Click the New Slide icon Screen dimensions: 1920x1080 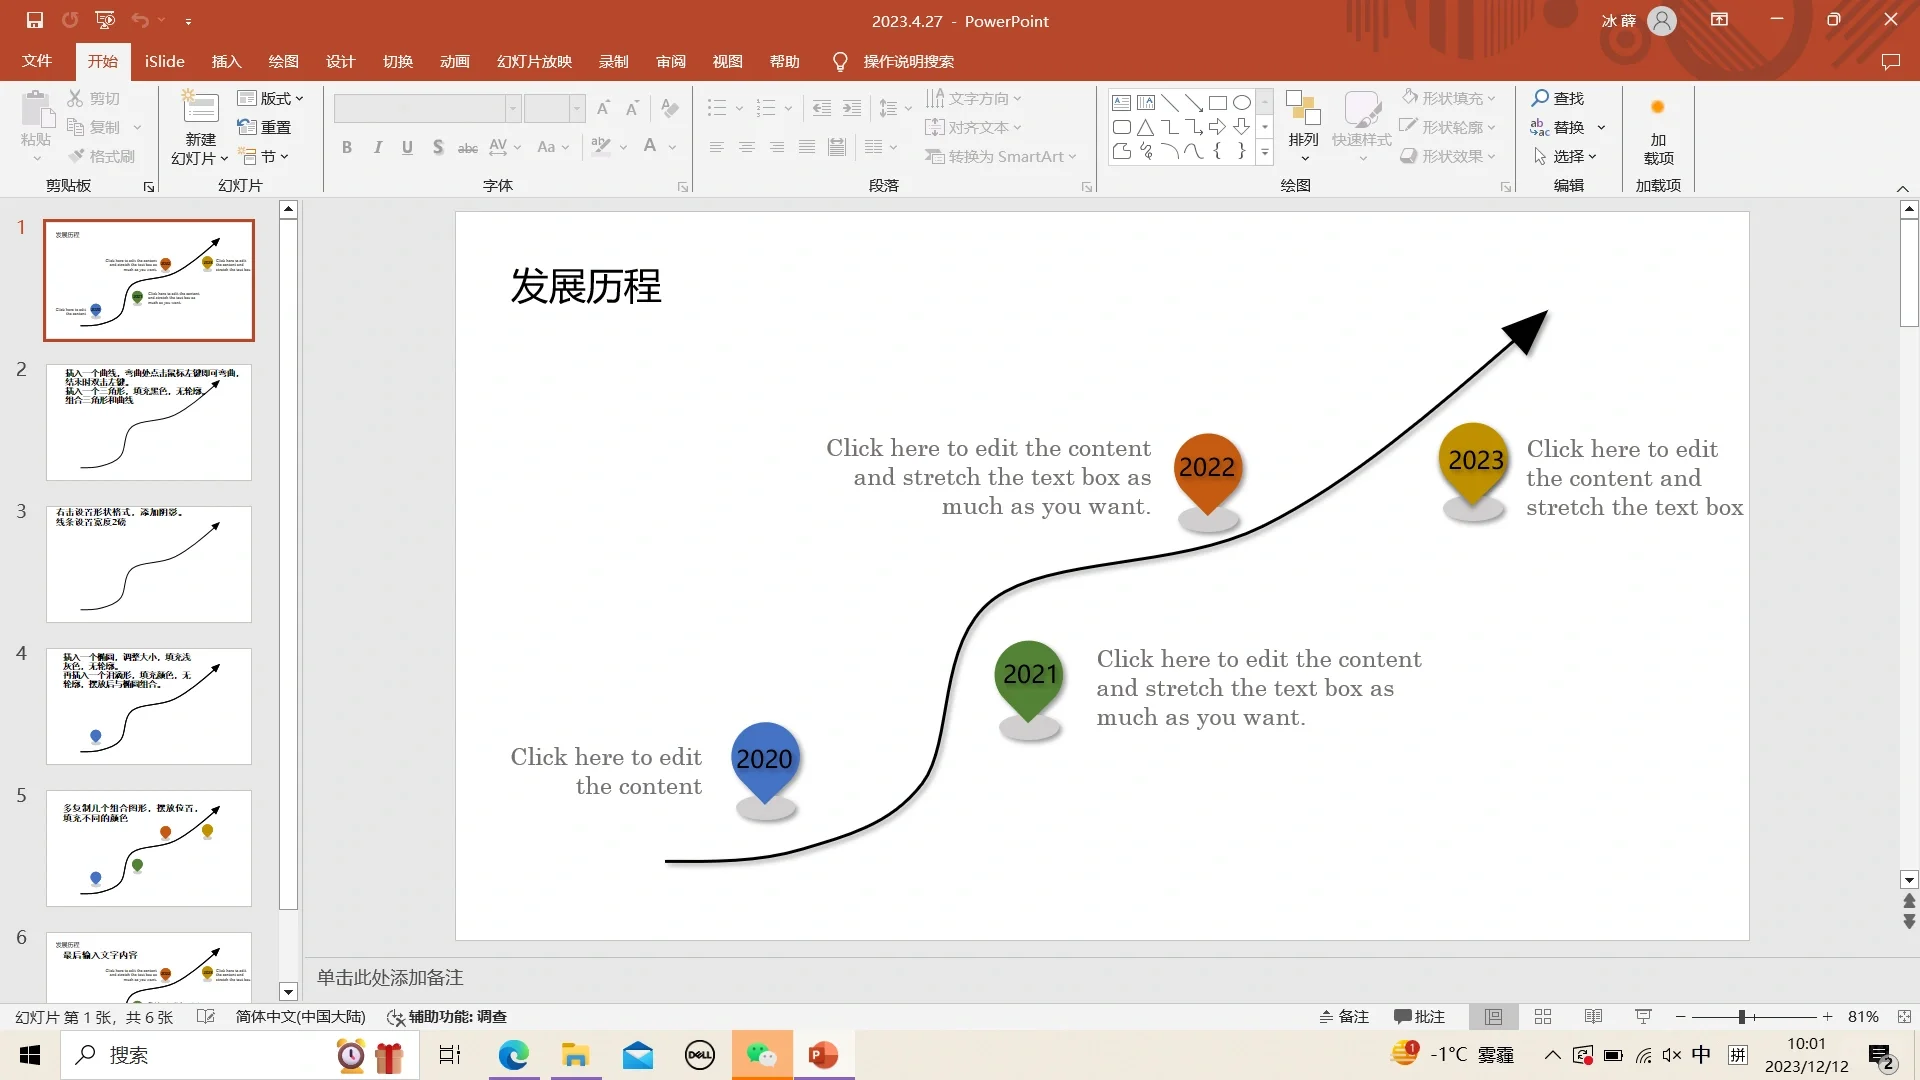[200, 108]
